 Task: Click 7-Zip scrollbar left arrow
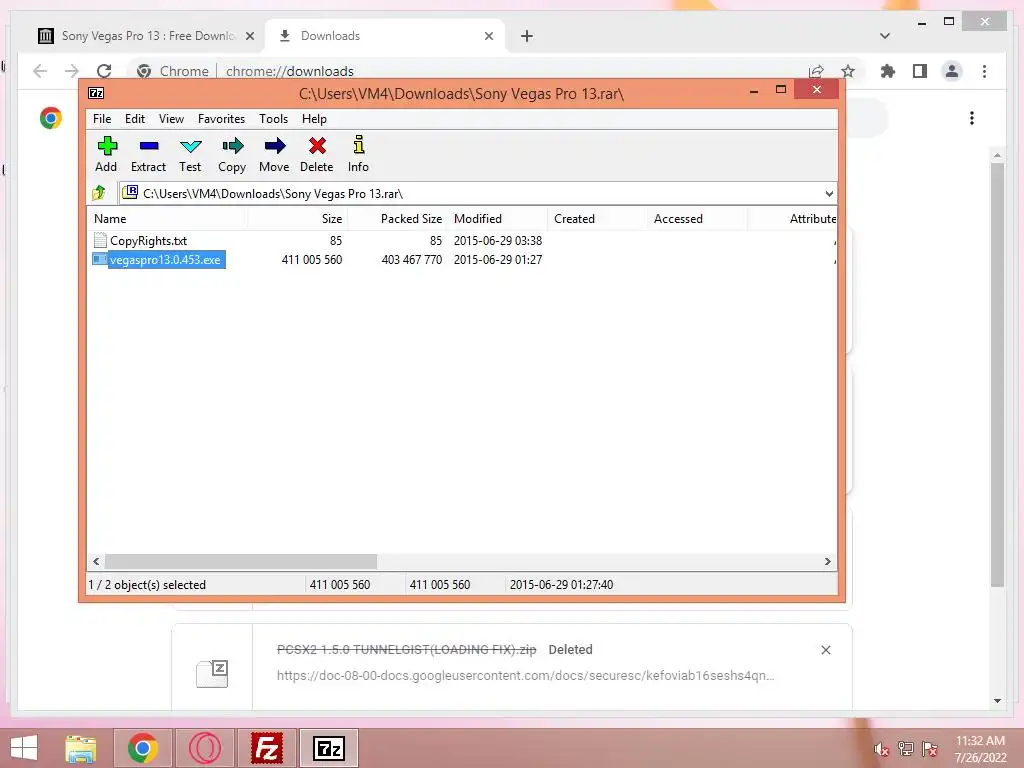tap(96, 562)
